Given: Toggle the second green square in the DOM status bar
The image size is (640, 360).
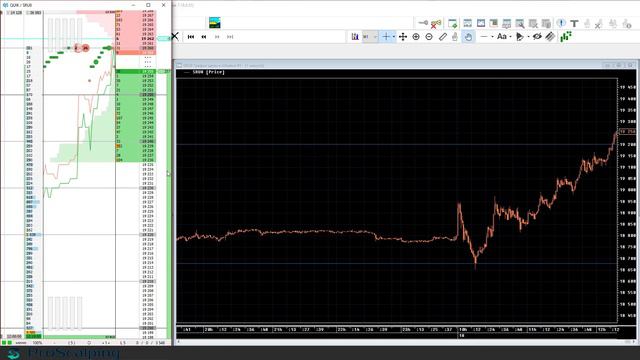Looking at the screenshot, I should point(9,343).
